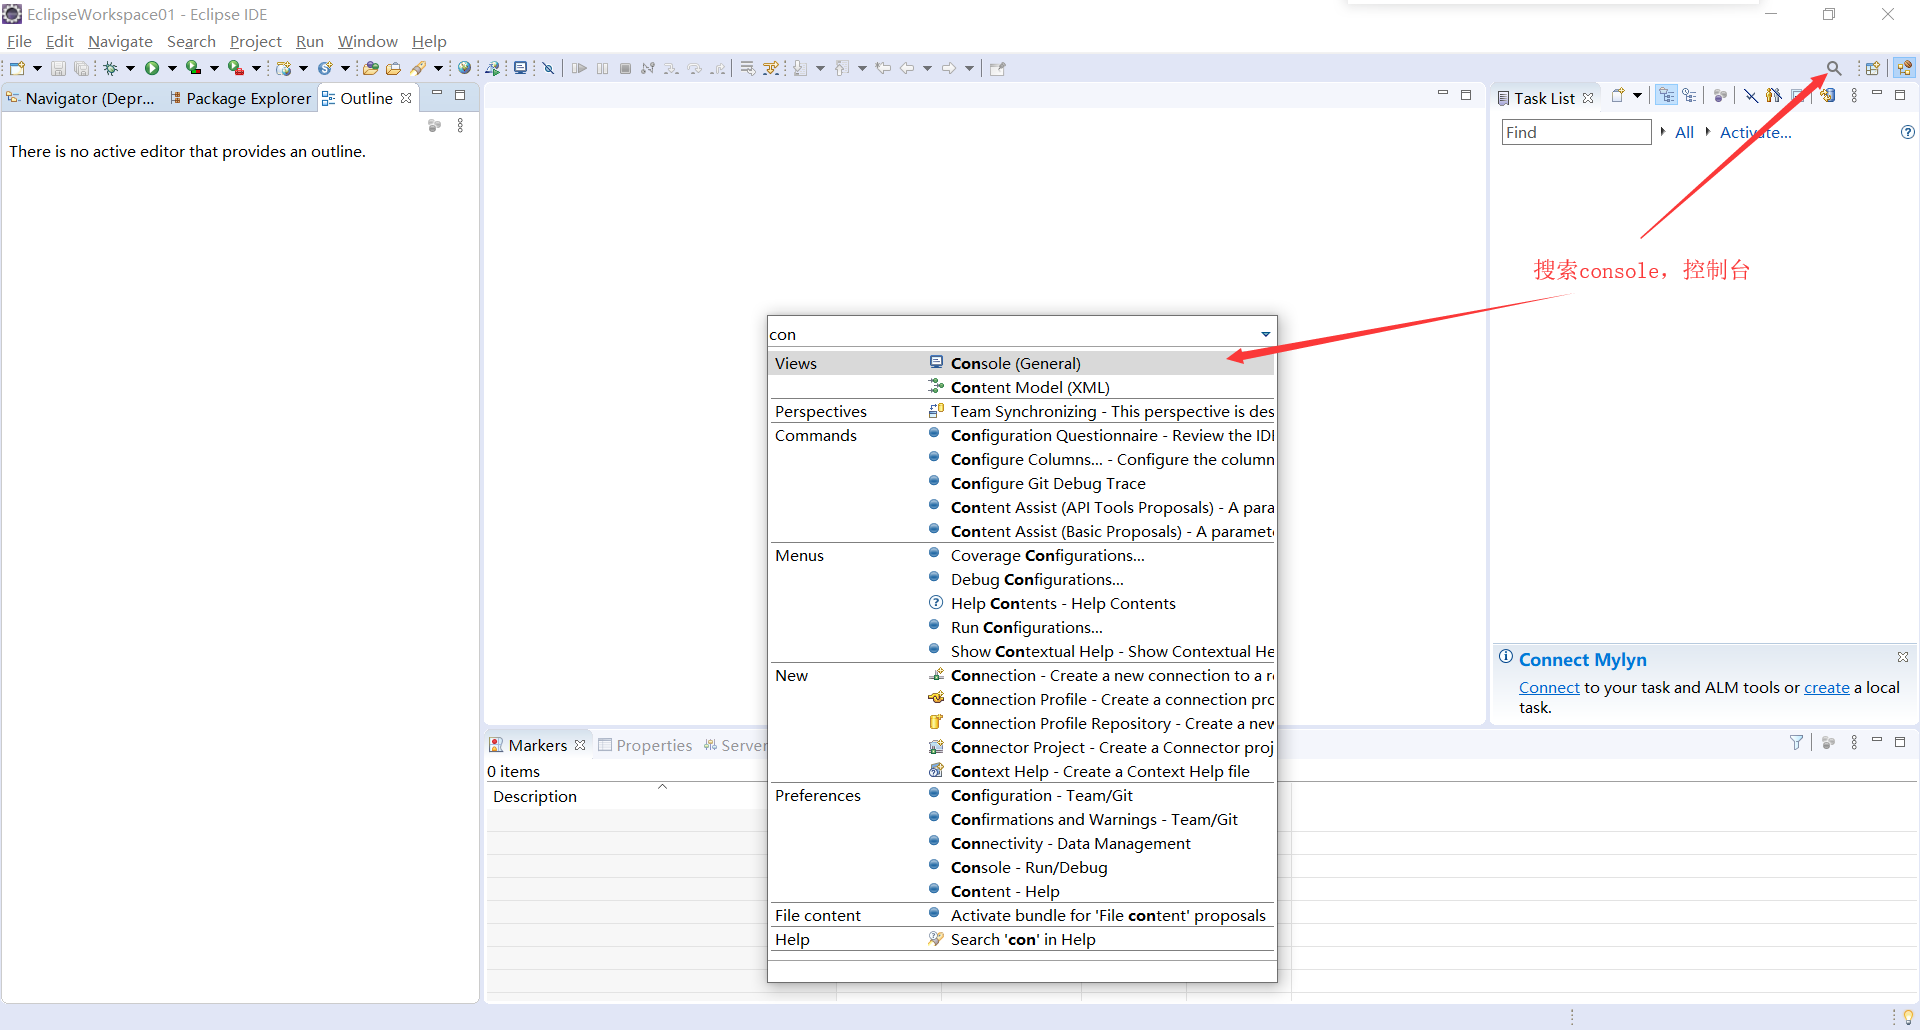Click the Open Perspective icon
The image size is (1920, 1030).
tap(1872, 68)
